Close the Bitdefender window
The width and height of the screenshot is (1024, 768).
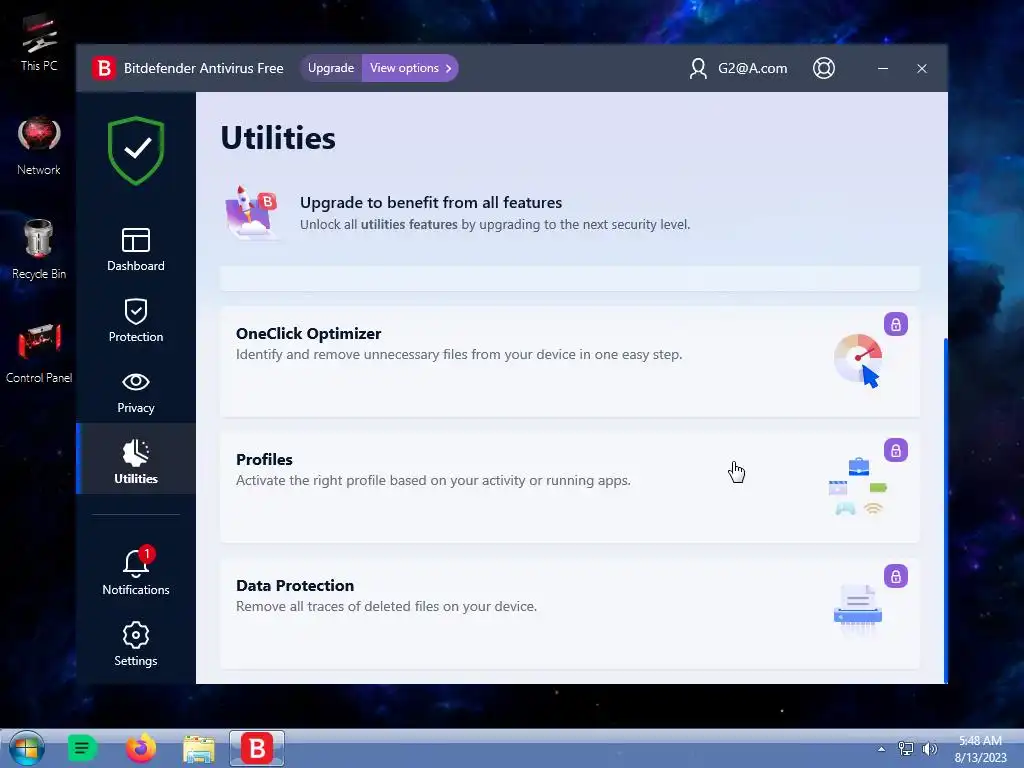pyautogui.click(x=921, y=69)
